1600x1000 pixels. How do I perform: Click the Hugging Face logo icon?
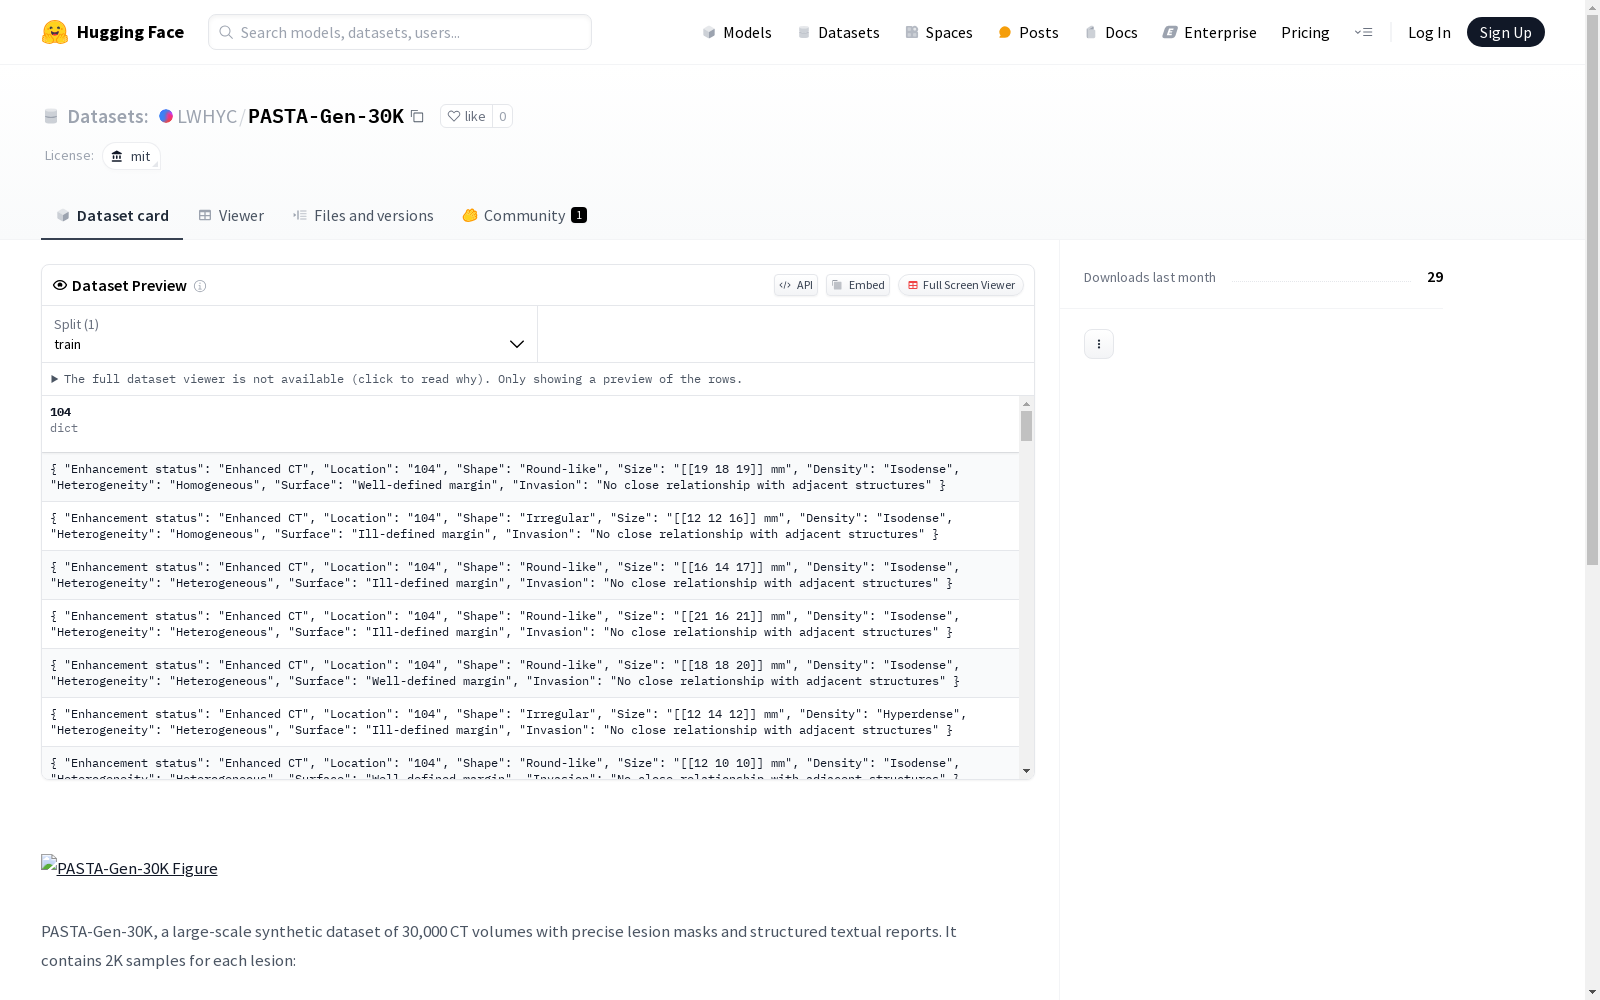click(x=55, y=32)
